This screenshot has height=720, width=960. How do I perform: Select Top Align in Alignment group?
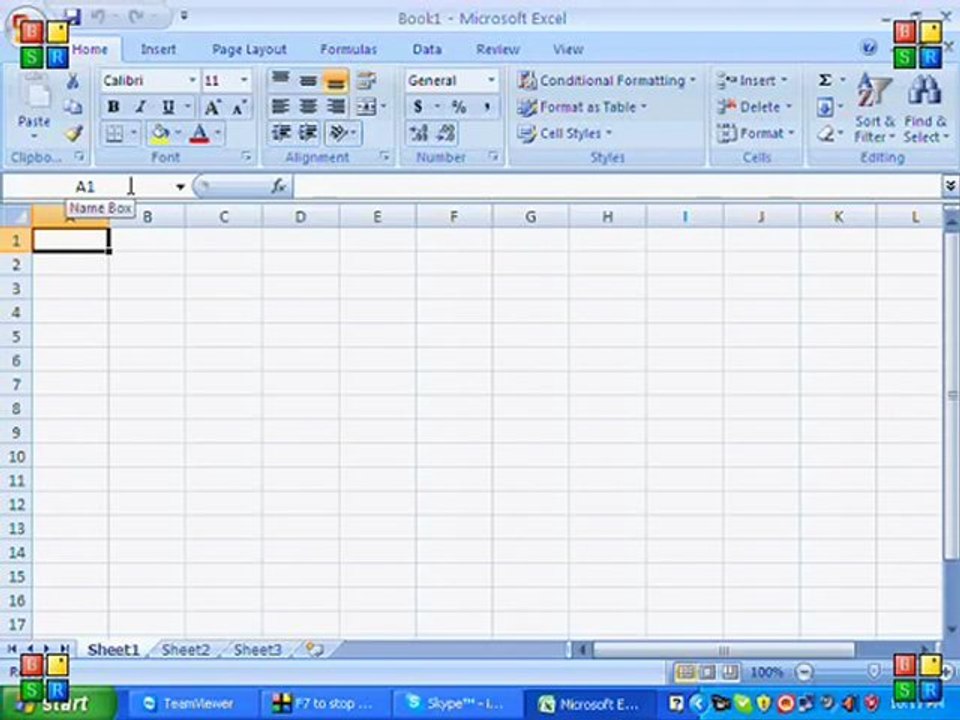coord(280,80)
